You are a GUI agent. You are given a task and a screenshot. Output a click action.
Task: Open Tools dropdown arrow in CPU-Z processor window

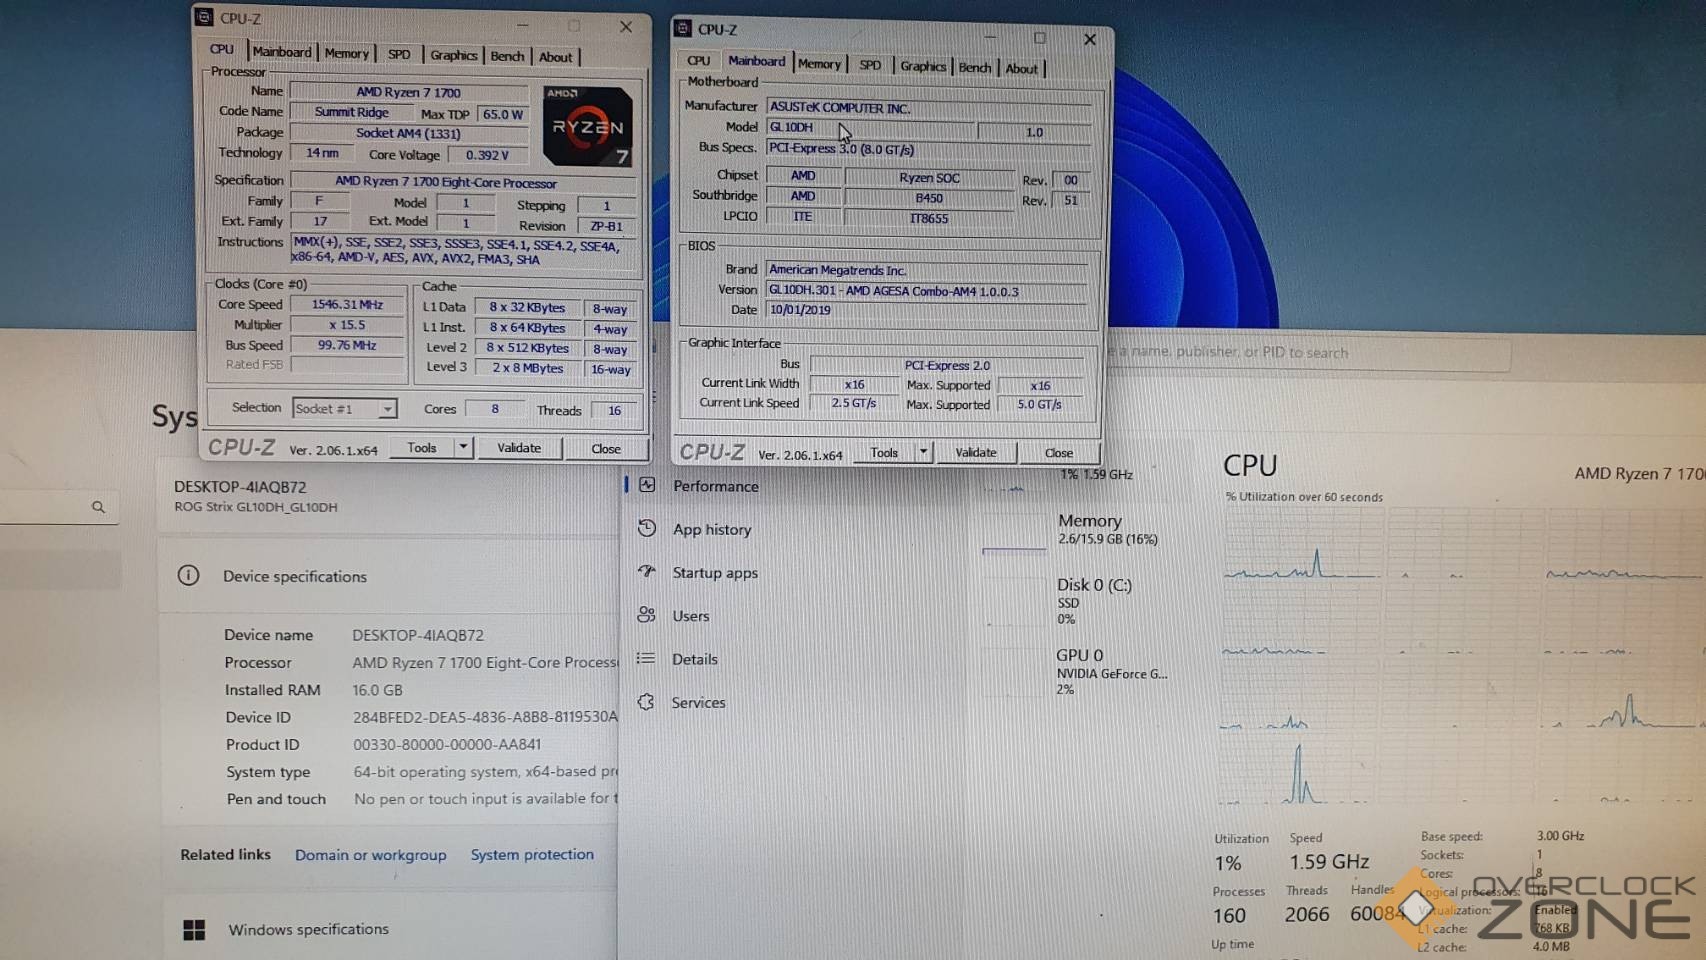click(x=463, y=447)
